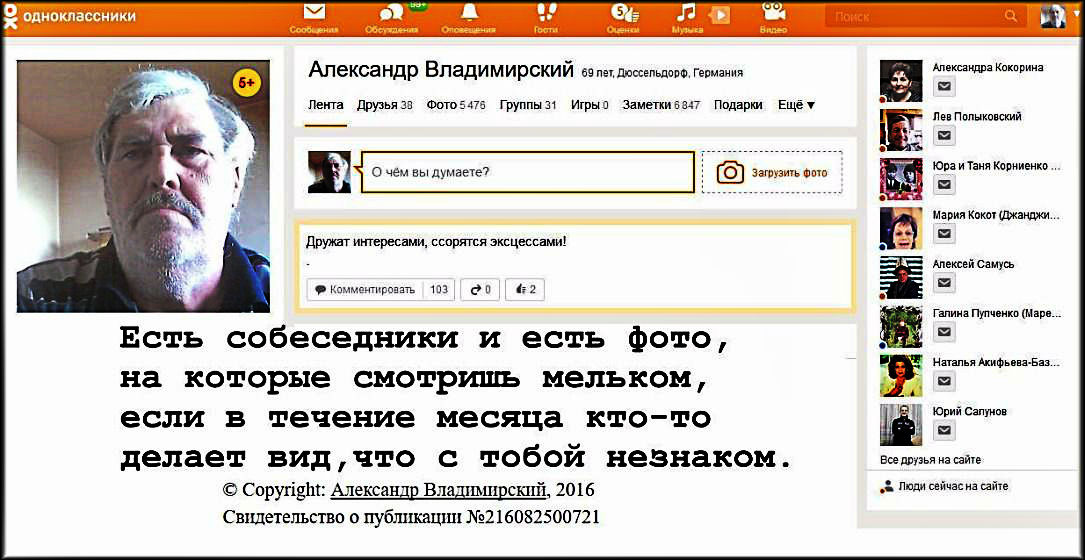Open Галина Пупченко's avatar

click(901, 327)
